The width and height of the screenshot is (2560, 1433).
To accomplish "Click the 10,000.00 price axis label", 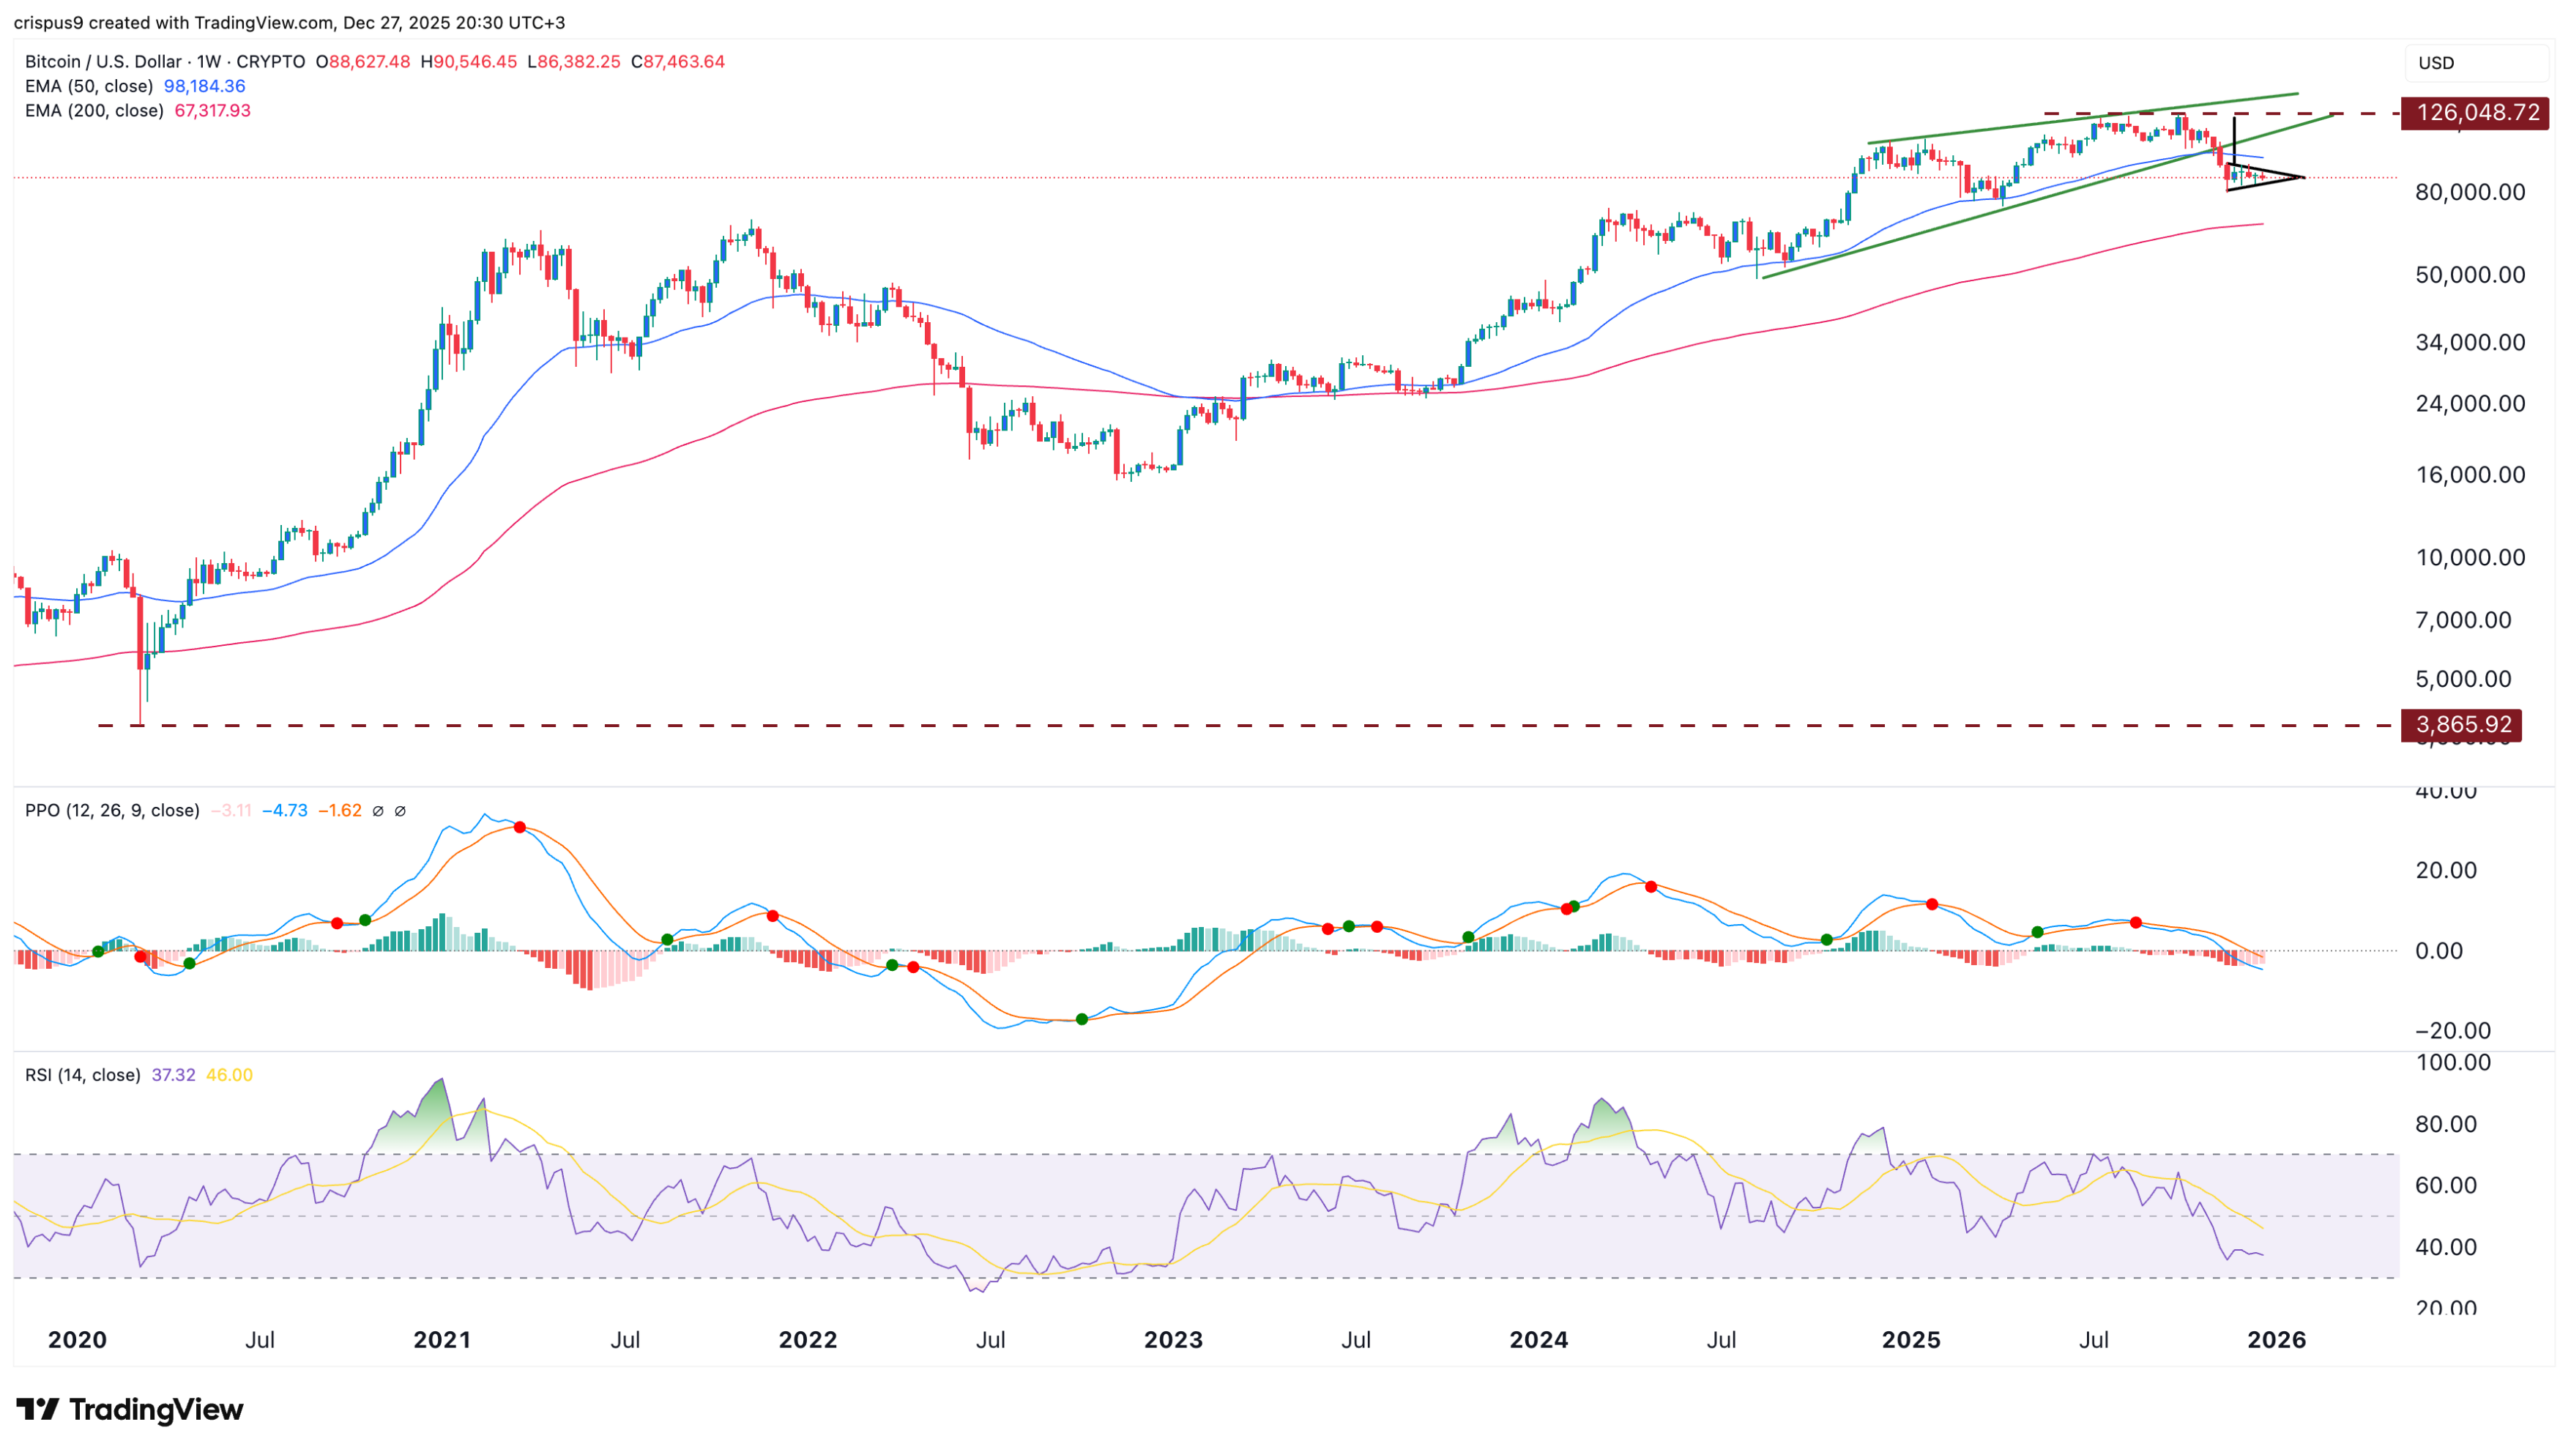I will [x=2470, y=557].
